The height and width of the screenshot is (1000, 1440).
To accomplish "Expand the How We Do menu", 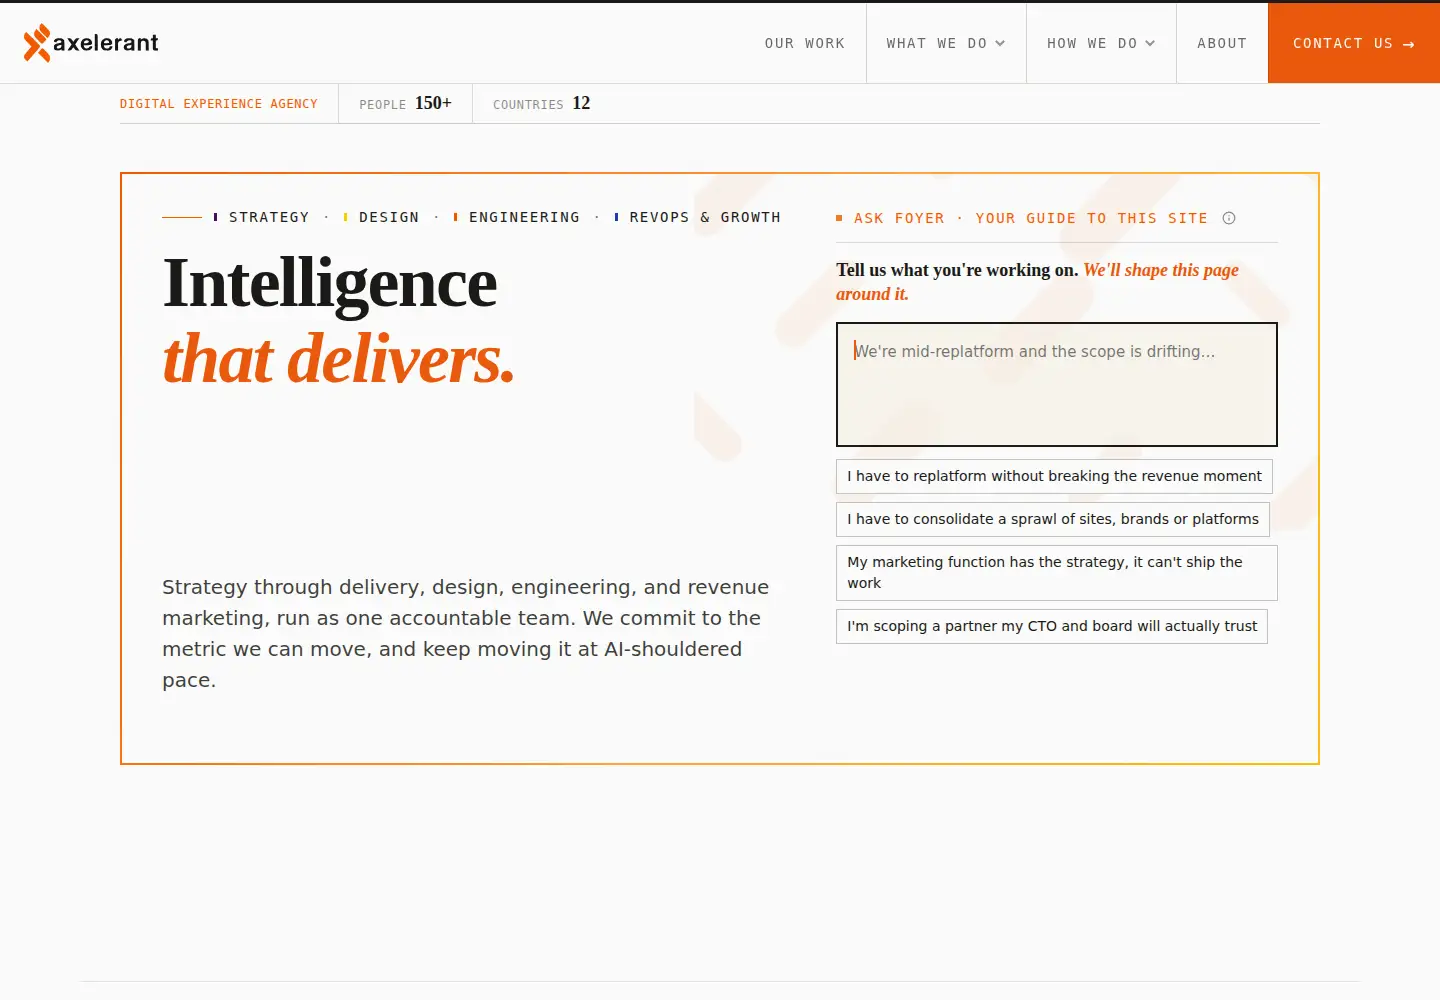I will pos(1101,43).
